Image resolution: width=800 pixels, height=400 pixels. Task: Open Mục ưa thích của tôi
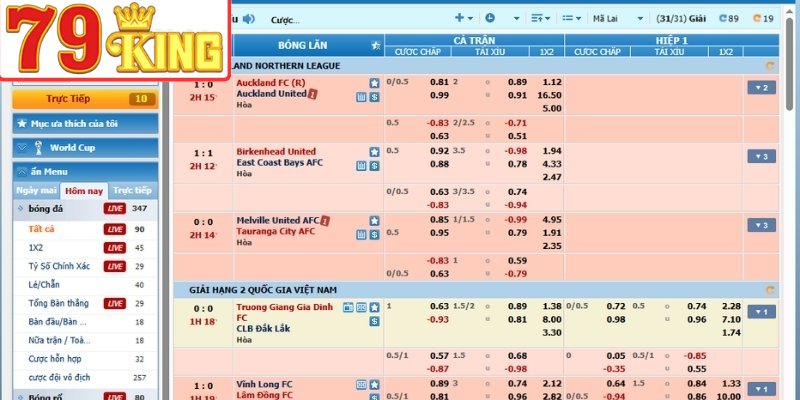tap(85, 123)
